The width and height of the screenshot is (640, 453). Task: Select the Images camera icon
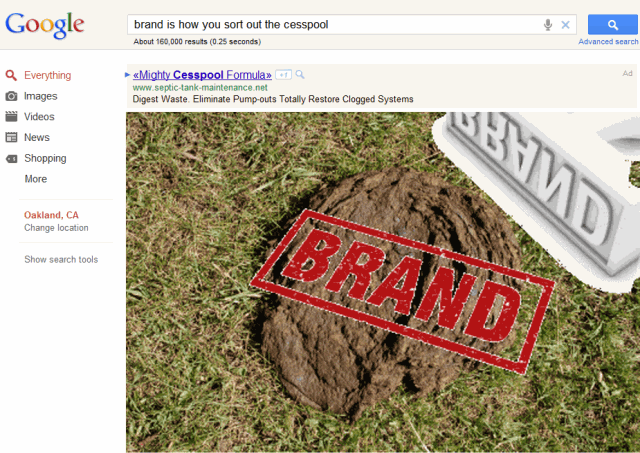pyautogui.click(x=11, y=96)
